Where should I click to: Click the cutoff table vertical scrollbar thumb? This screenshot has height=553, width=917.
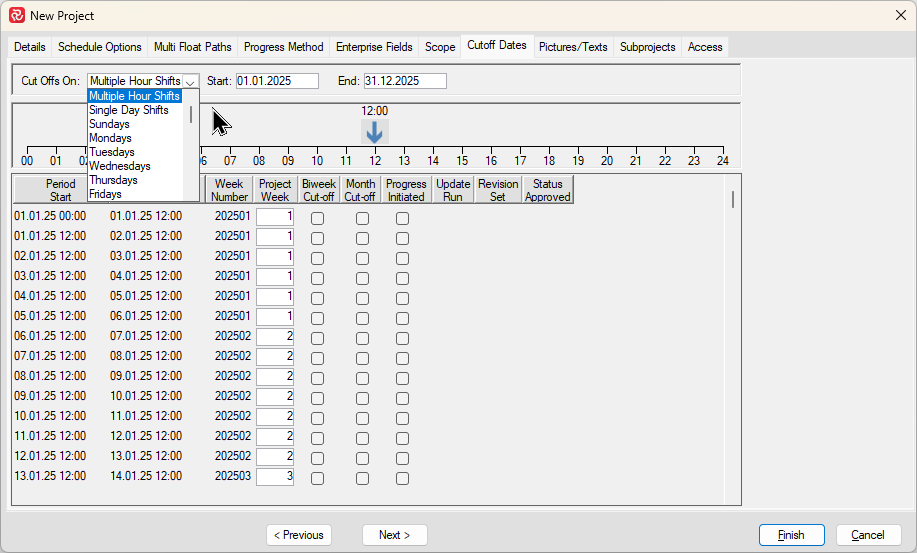[x=733, y=199]
